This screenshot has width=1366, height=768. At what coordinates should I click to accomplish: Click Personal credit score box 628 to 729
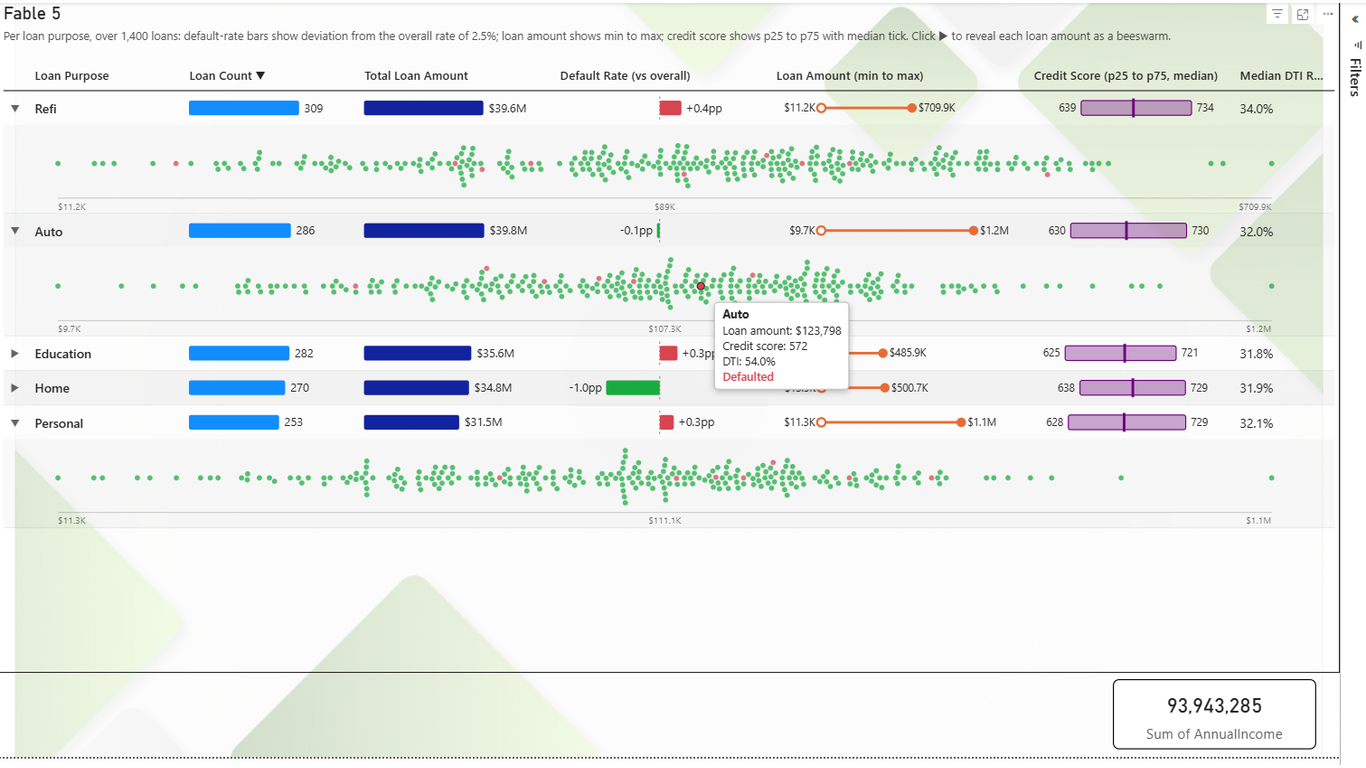click(x=1127, y=422)
